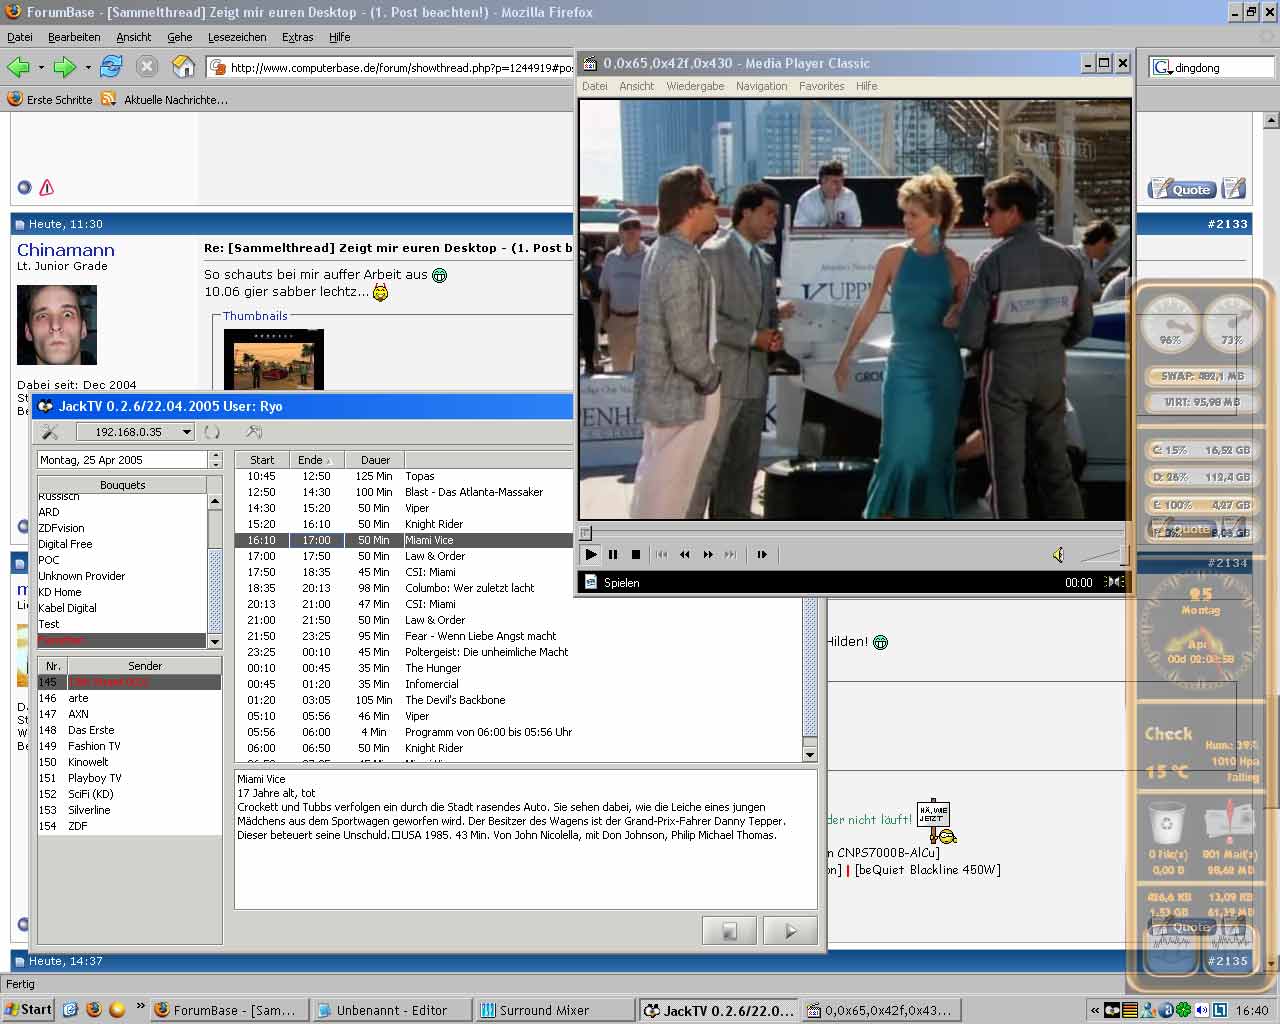Select sender 152 SciFi (KD)
This screenshot has width=1280, height=1024.
tap(129, 794)
